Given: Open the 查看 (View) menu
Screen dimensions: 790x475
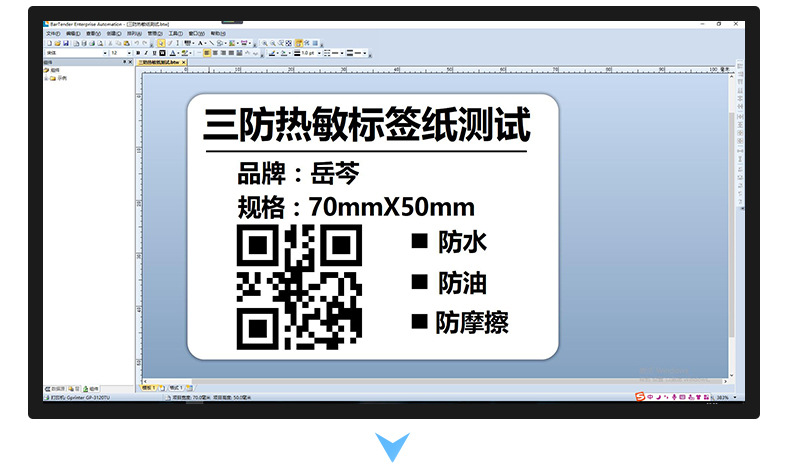Looking at the screenshot, I should coord(93,34).
